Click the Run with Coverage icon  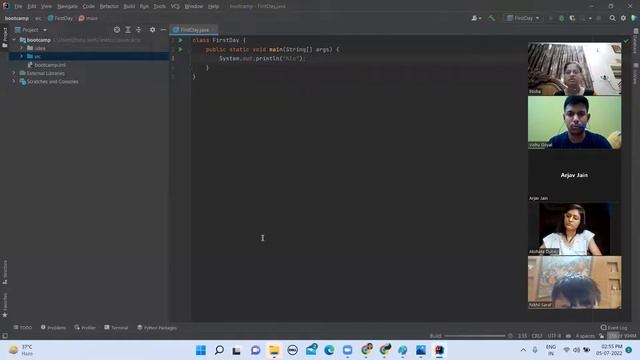[572, 18]
